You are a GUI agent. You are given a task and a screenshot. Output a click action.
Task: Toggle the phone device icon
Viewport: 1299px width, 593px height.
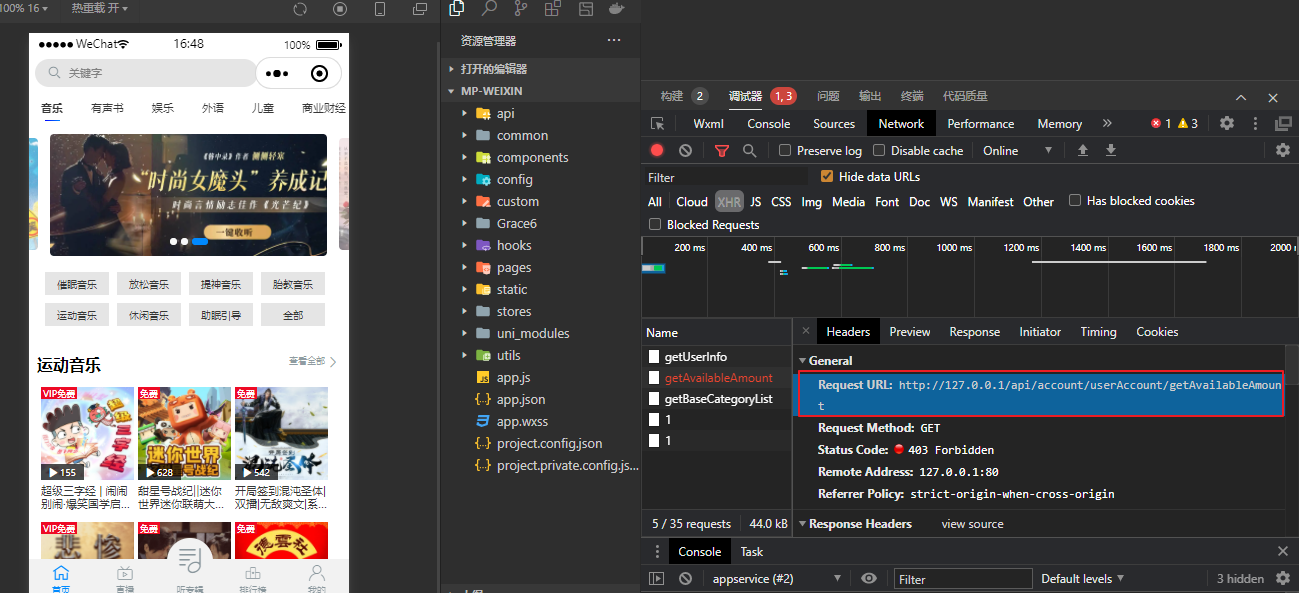[x=380, y=9]
